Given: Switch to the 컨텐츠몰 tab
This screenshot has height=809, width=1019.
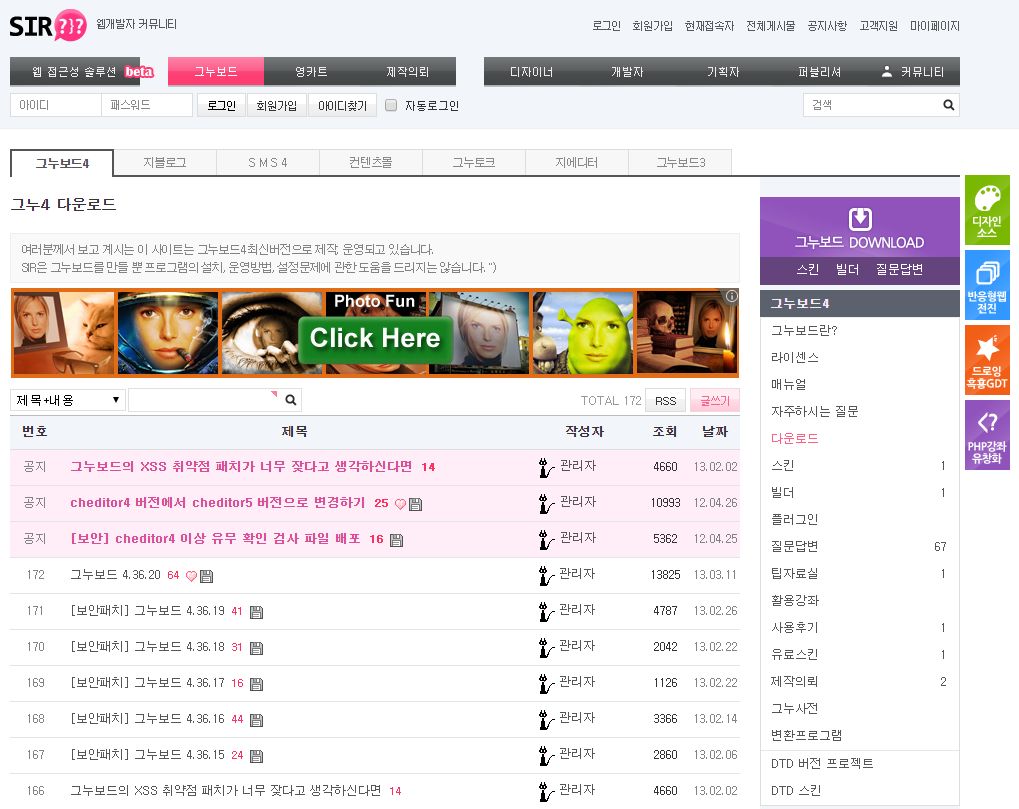Looking at the screenshot, I should click(x=370, y=162).
